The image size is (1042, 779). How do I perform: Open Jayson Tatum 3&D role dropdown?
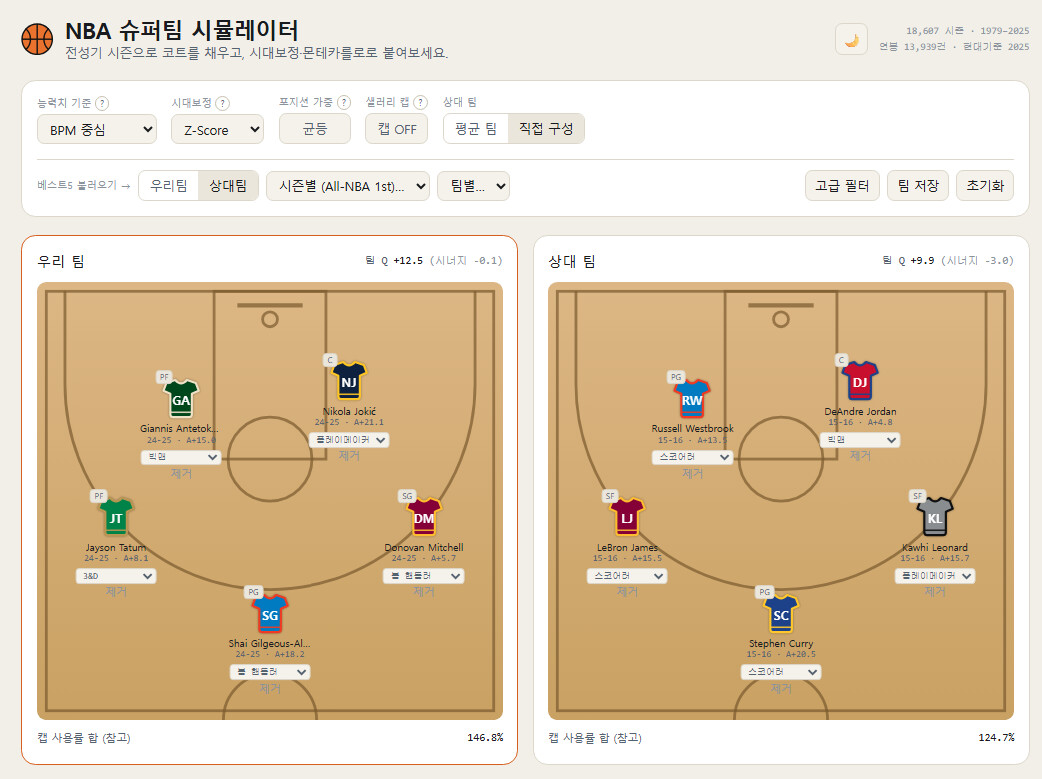[116, 576]
